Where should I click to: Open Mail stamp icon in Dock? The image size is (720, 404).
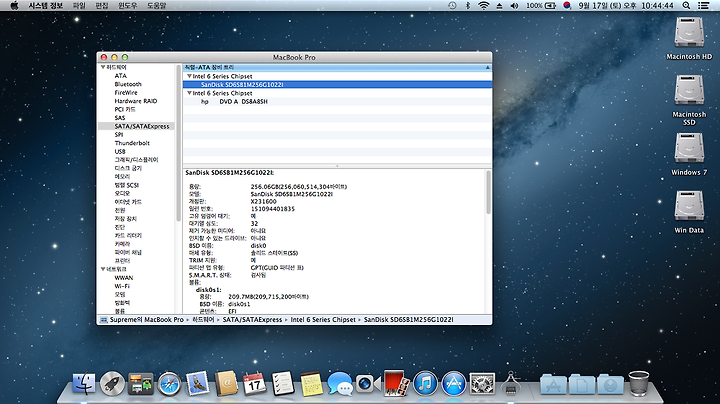tap(198, 384)
